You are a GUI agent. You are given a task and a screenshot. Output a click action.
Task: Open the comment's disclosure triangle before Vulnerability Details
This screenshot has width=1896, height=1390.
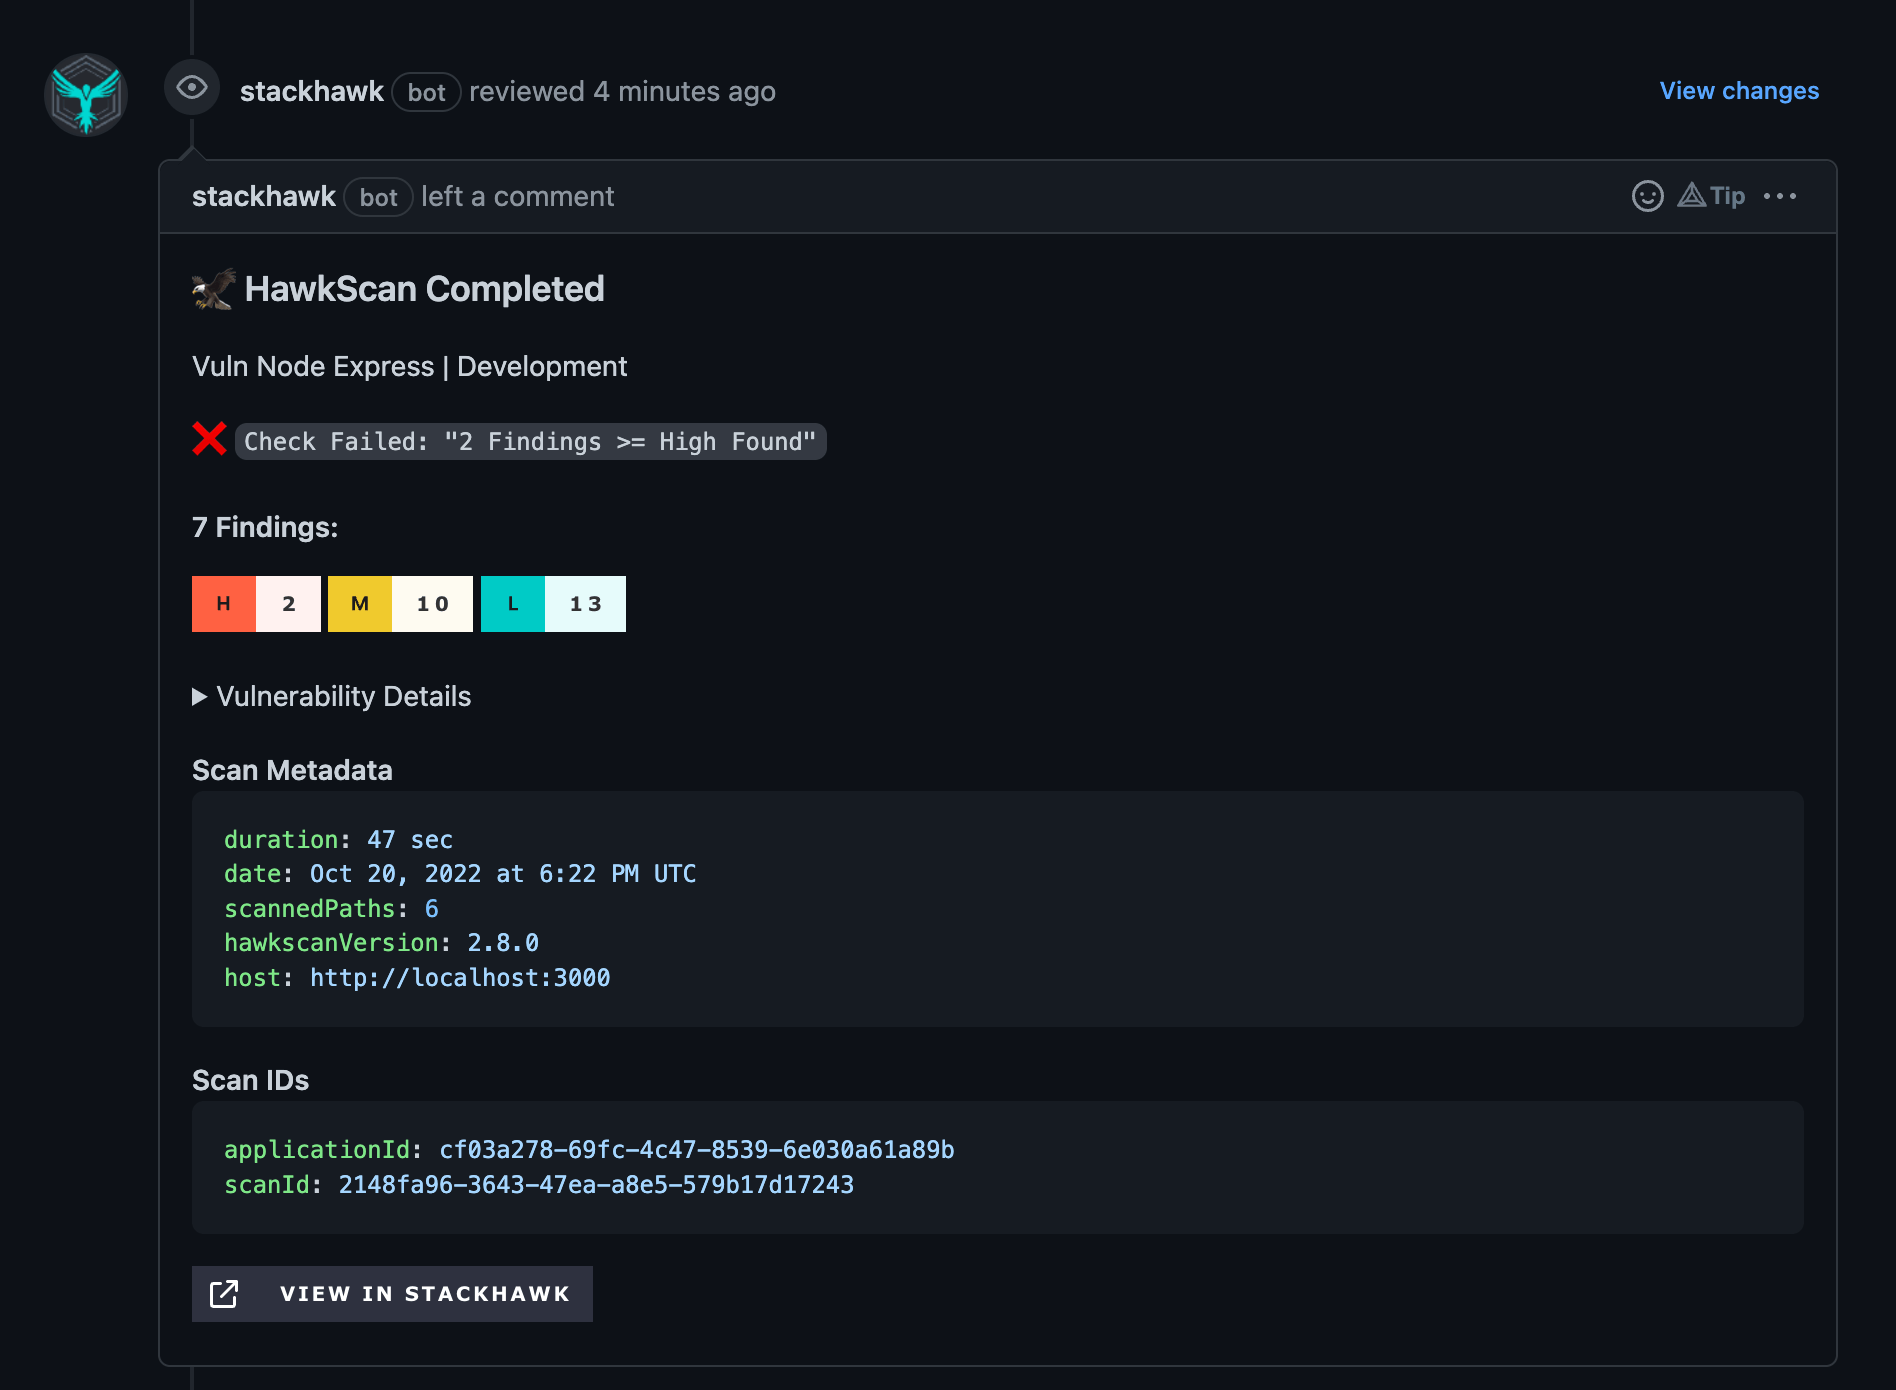pyautogui.click(x=199, y=696)
